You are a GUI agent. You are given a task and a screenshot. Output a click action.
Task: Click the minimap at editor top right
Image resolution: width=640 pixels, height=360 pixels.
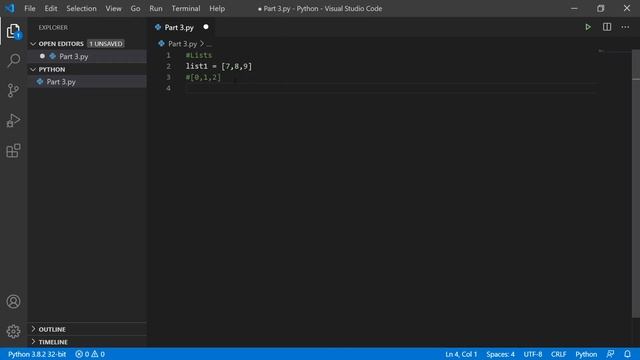pyautogui.click(x=614, y=52)
